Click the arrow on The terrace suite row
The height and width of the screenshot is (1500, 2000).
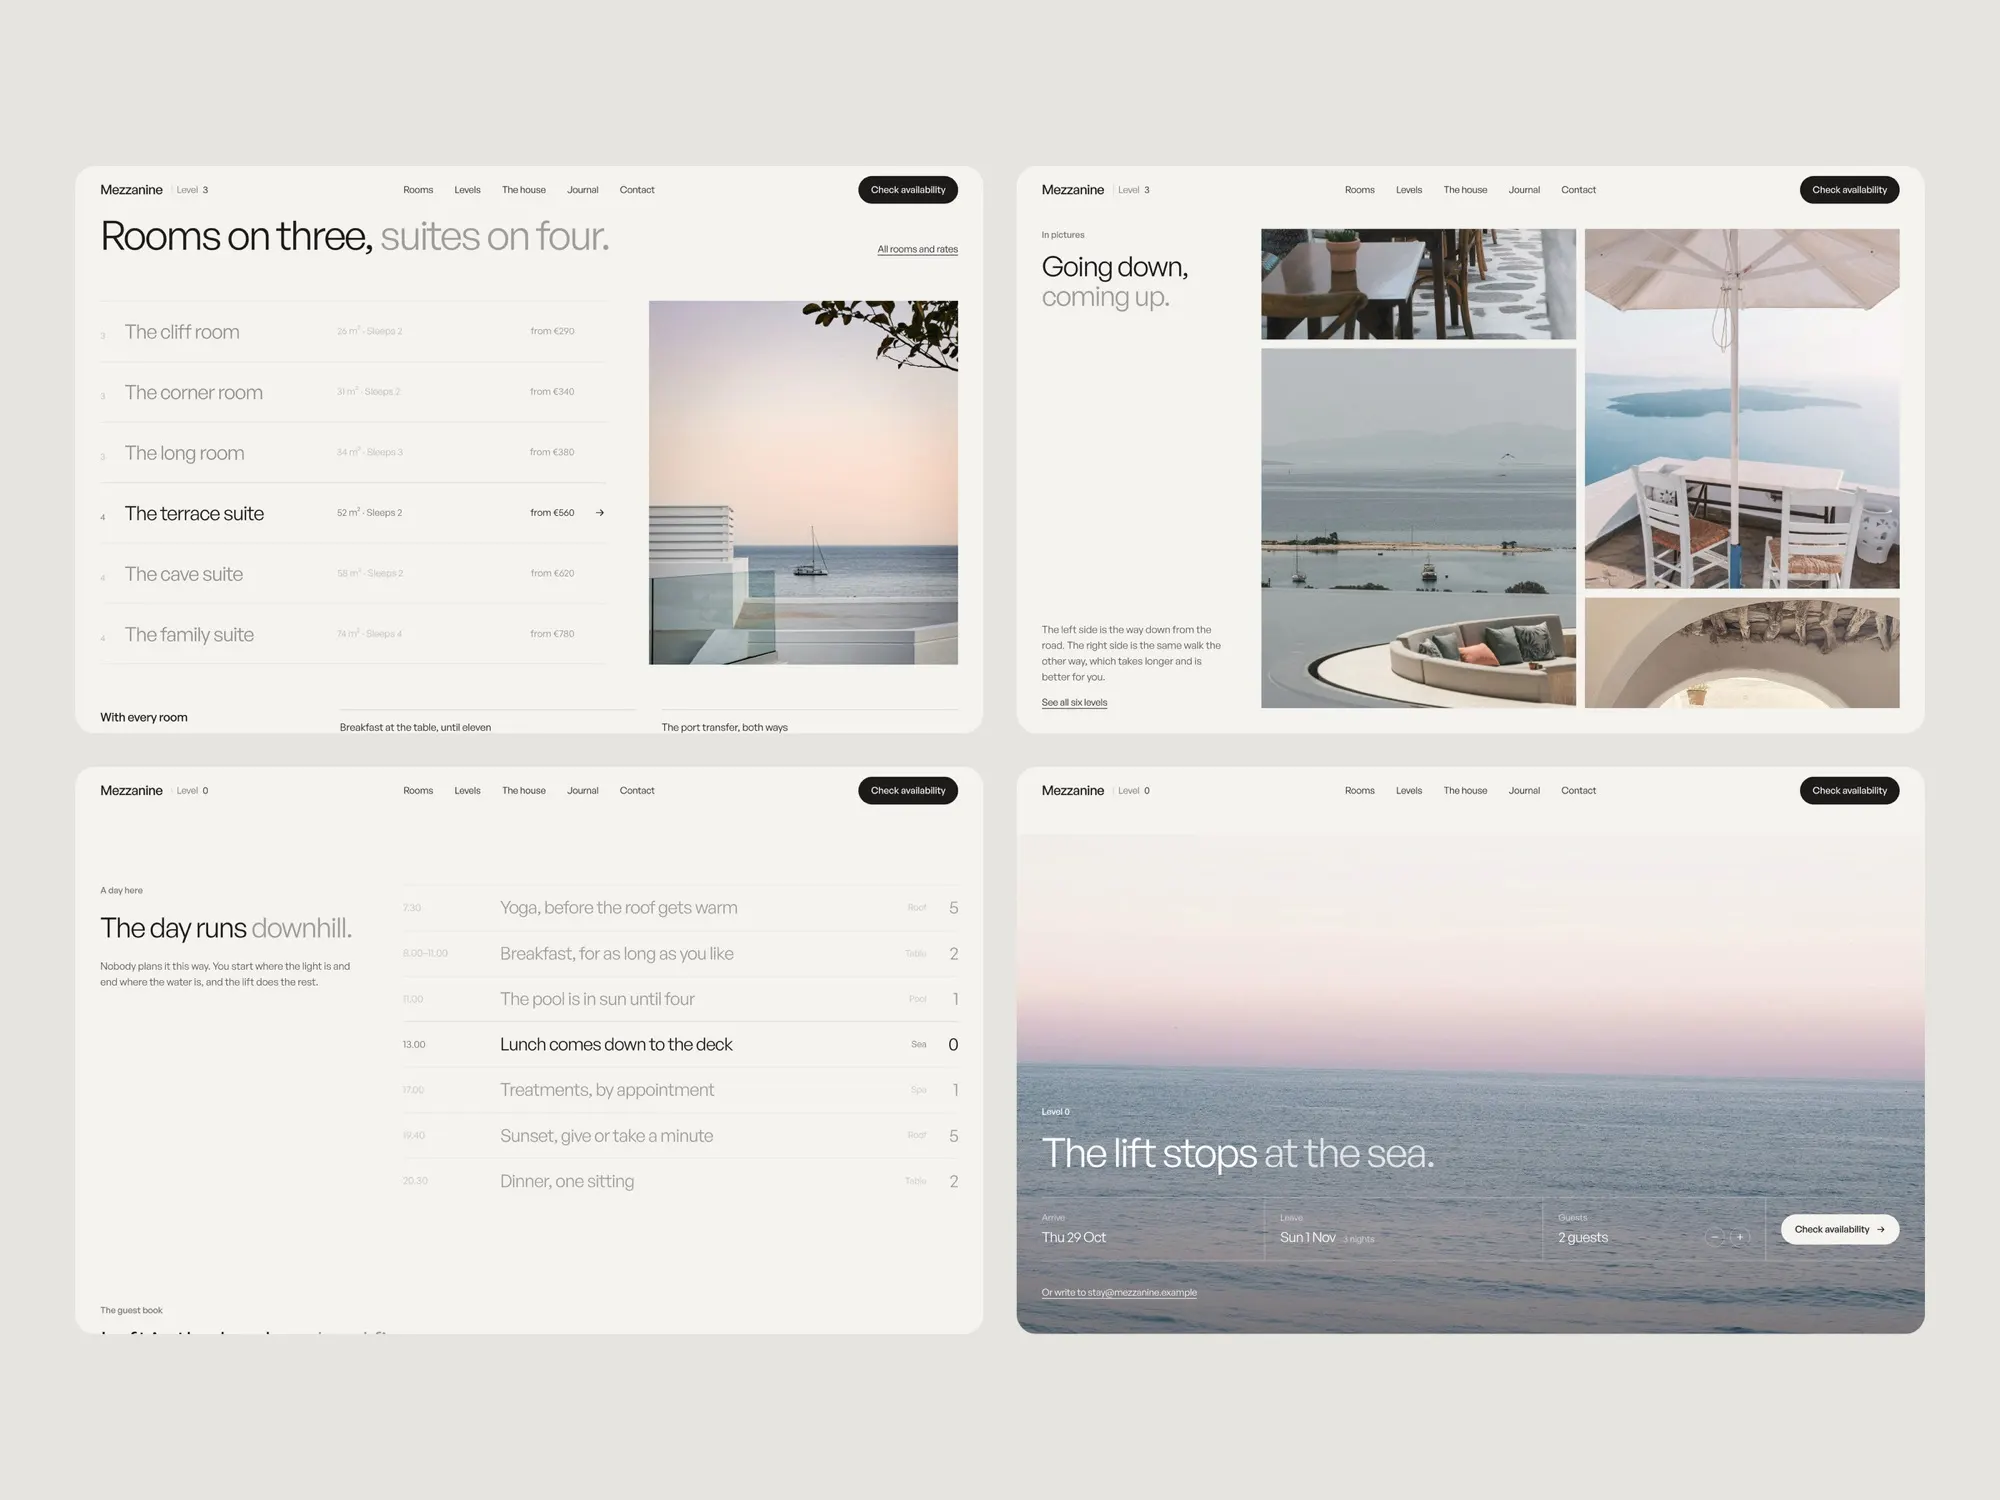point(600,513)
